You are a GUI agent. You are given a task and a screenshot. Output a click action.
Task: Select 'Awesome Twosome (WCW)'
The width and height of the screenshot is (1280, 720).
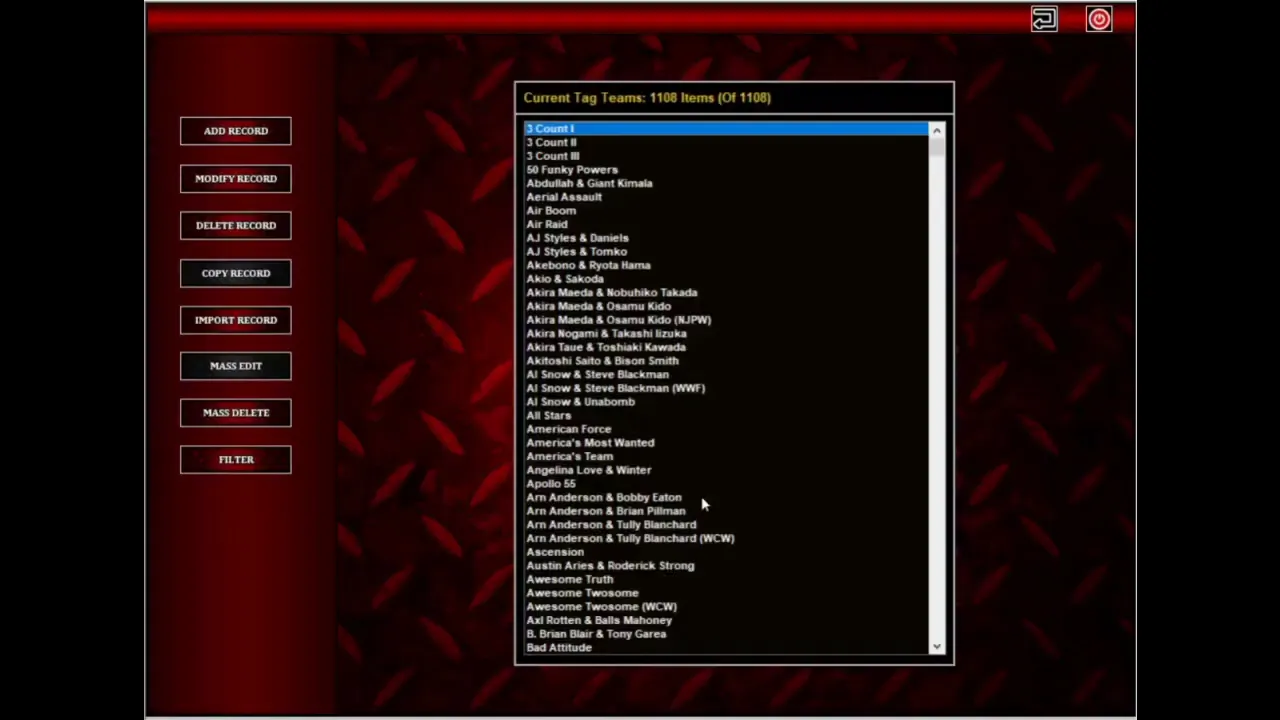pos(727,607)
